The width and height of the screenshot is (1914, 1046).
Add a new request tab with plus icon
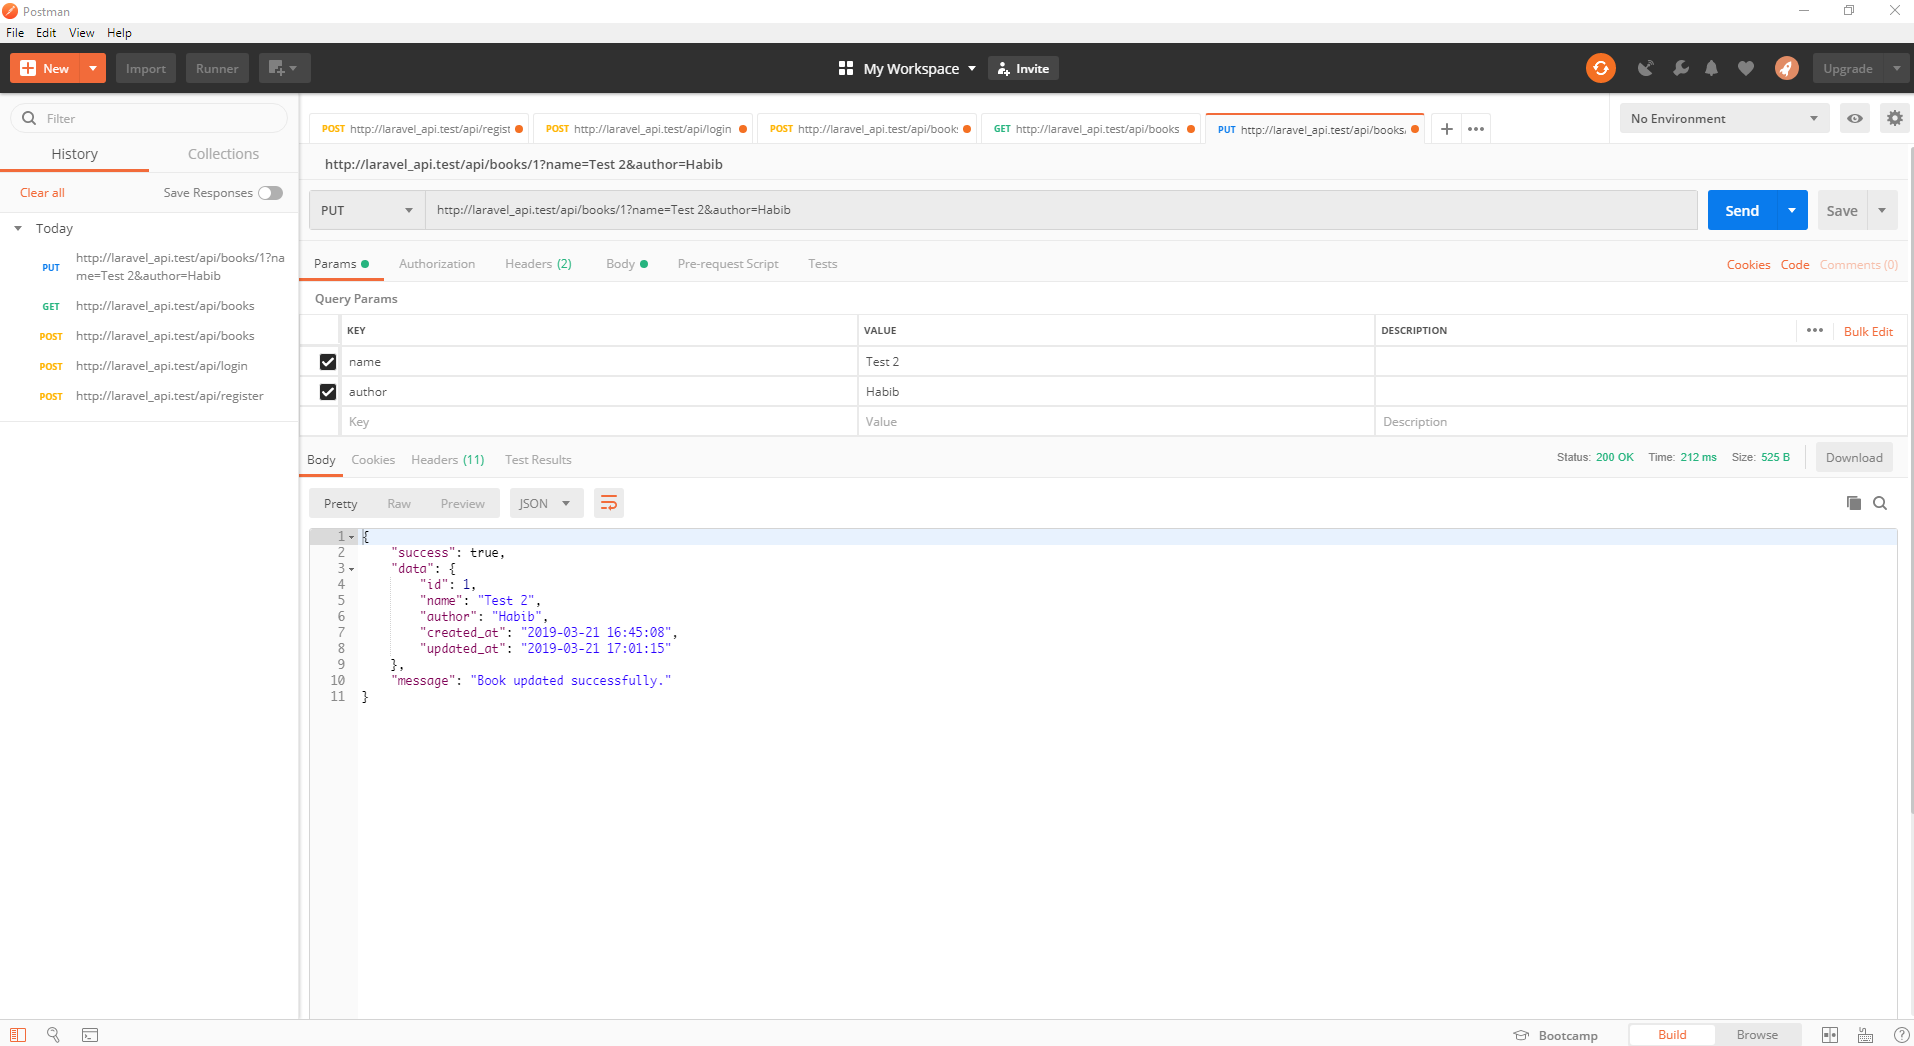pos(1446,129)
